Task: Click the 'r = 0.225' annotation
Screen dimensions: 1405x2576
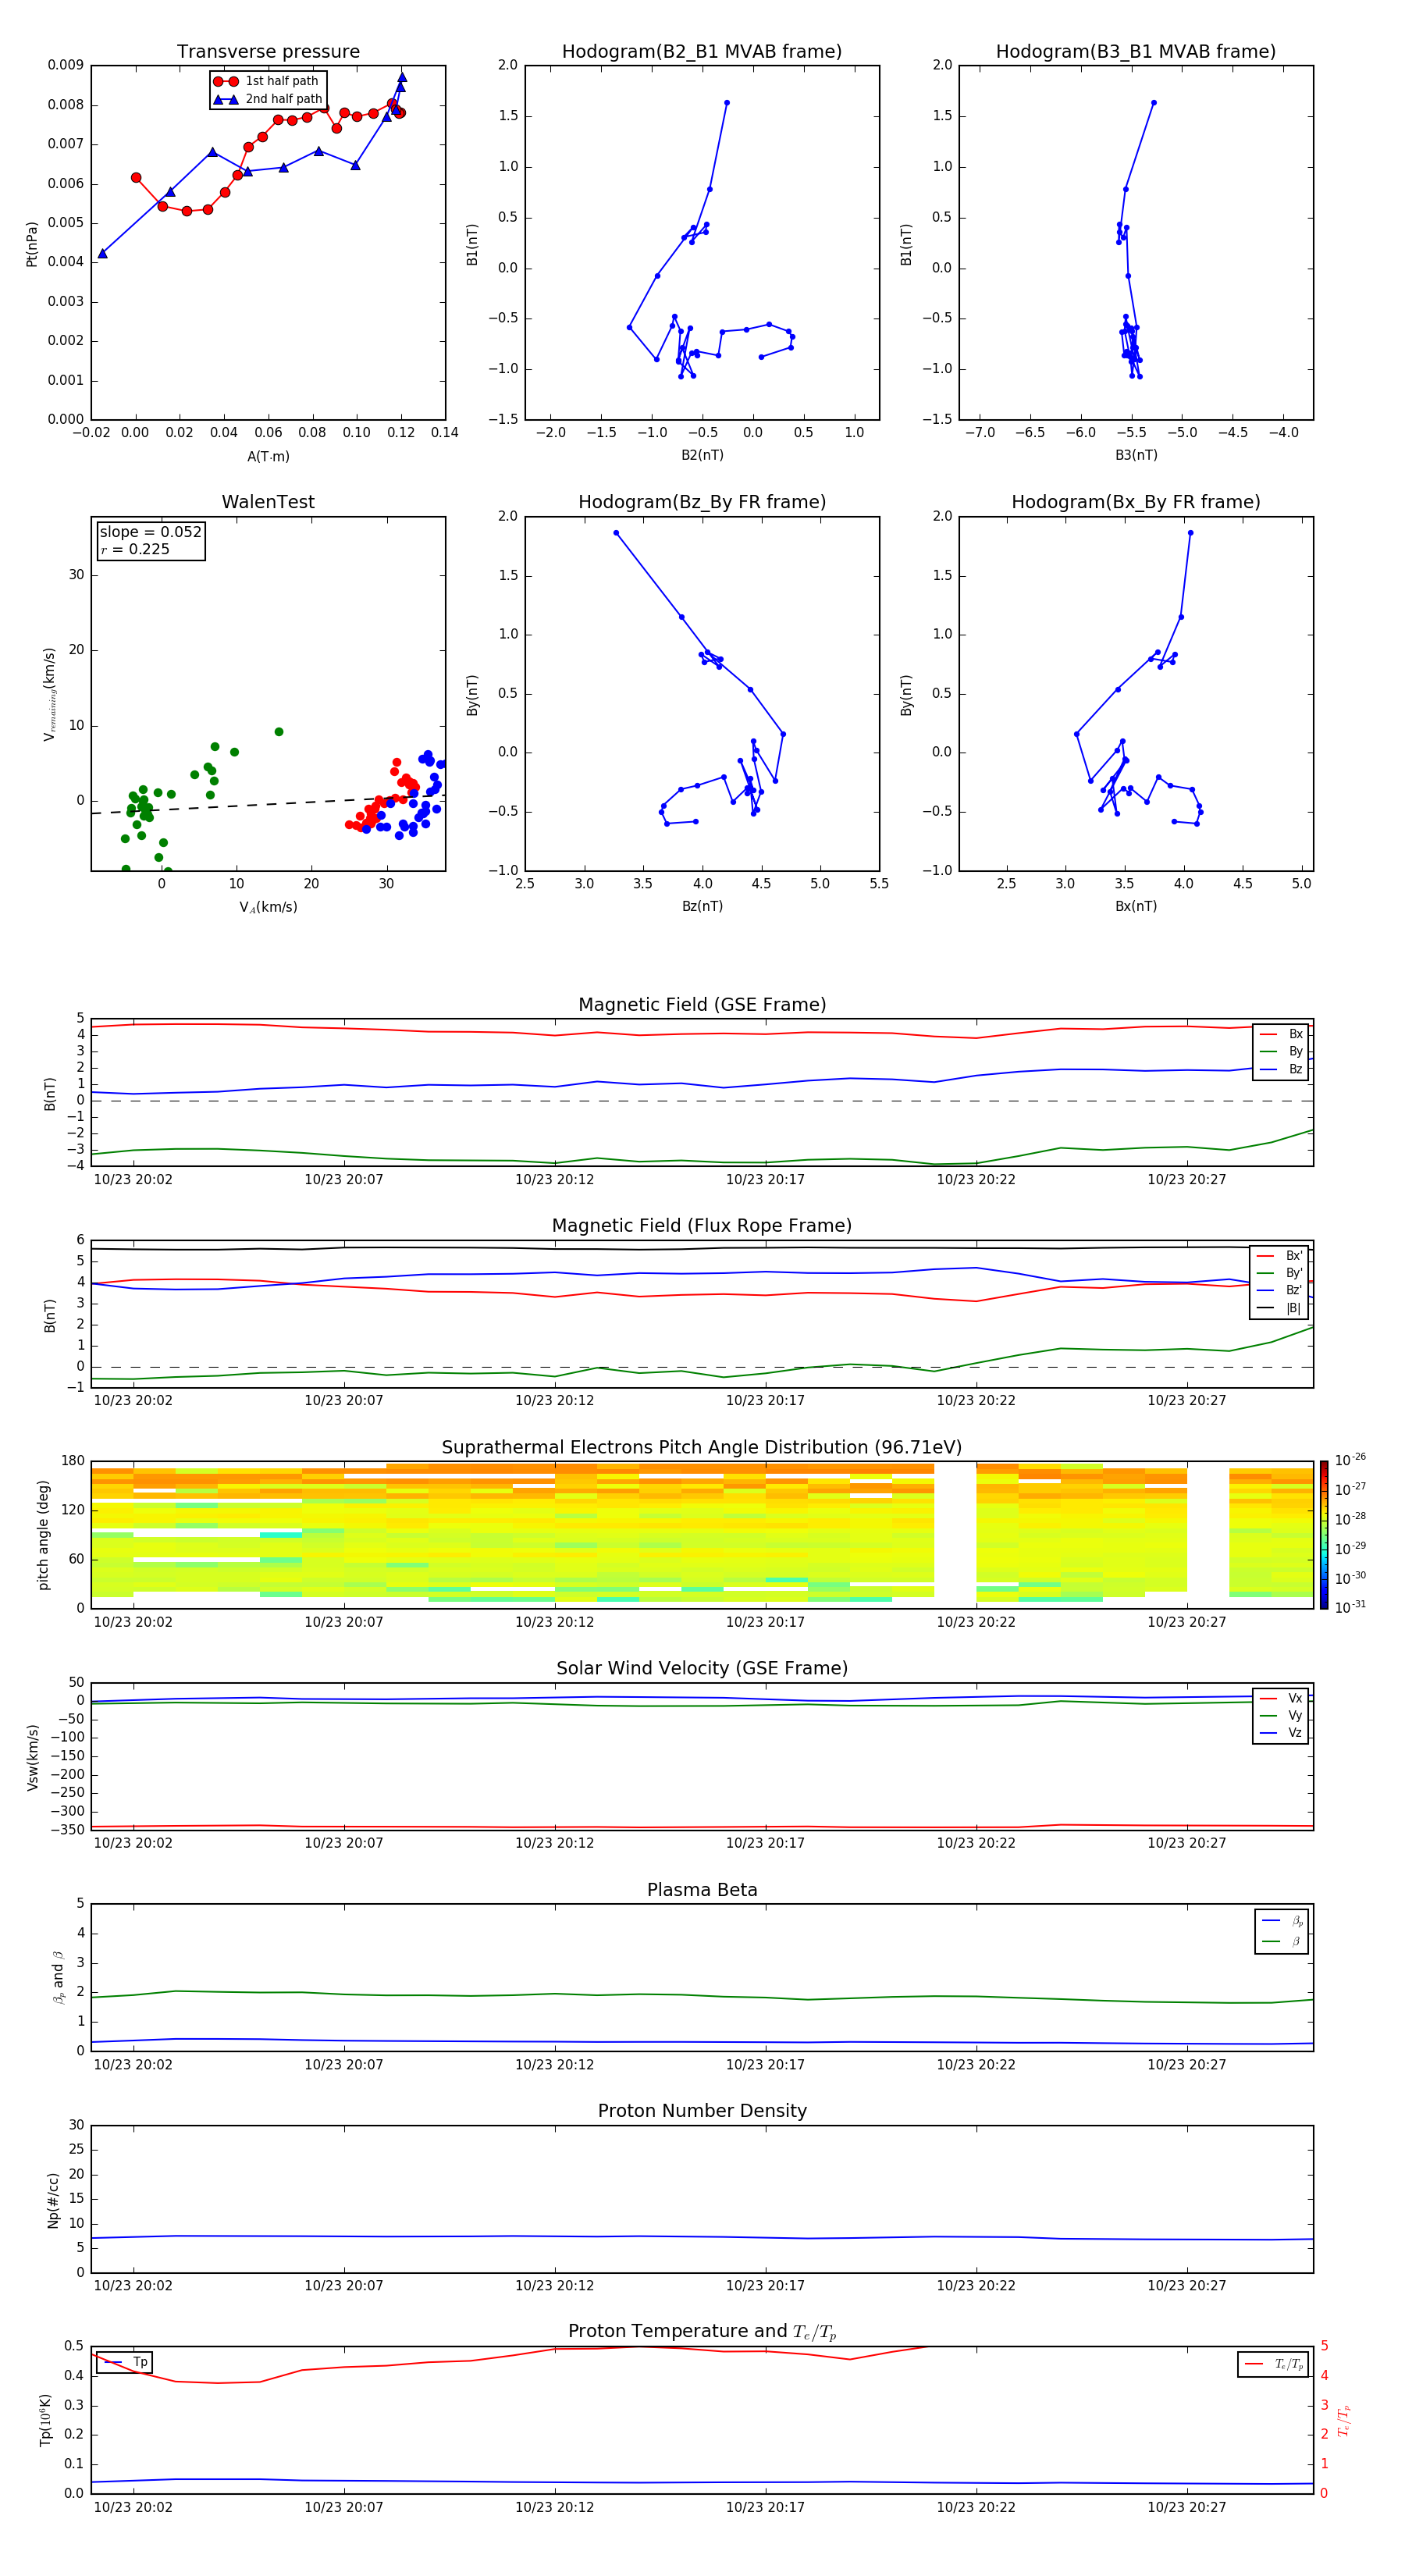Action: pyautogui.click(x=135, y=549)
